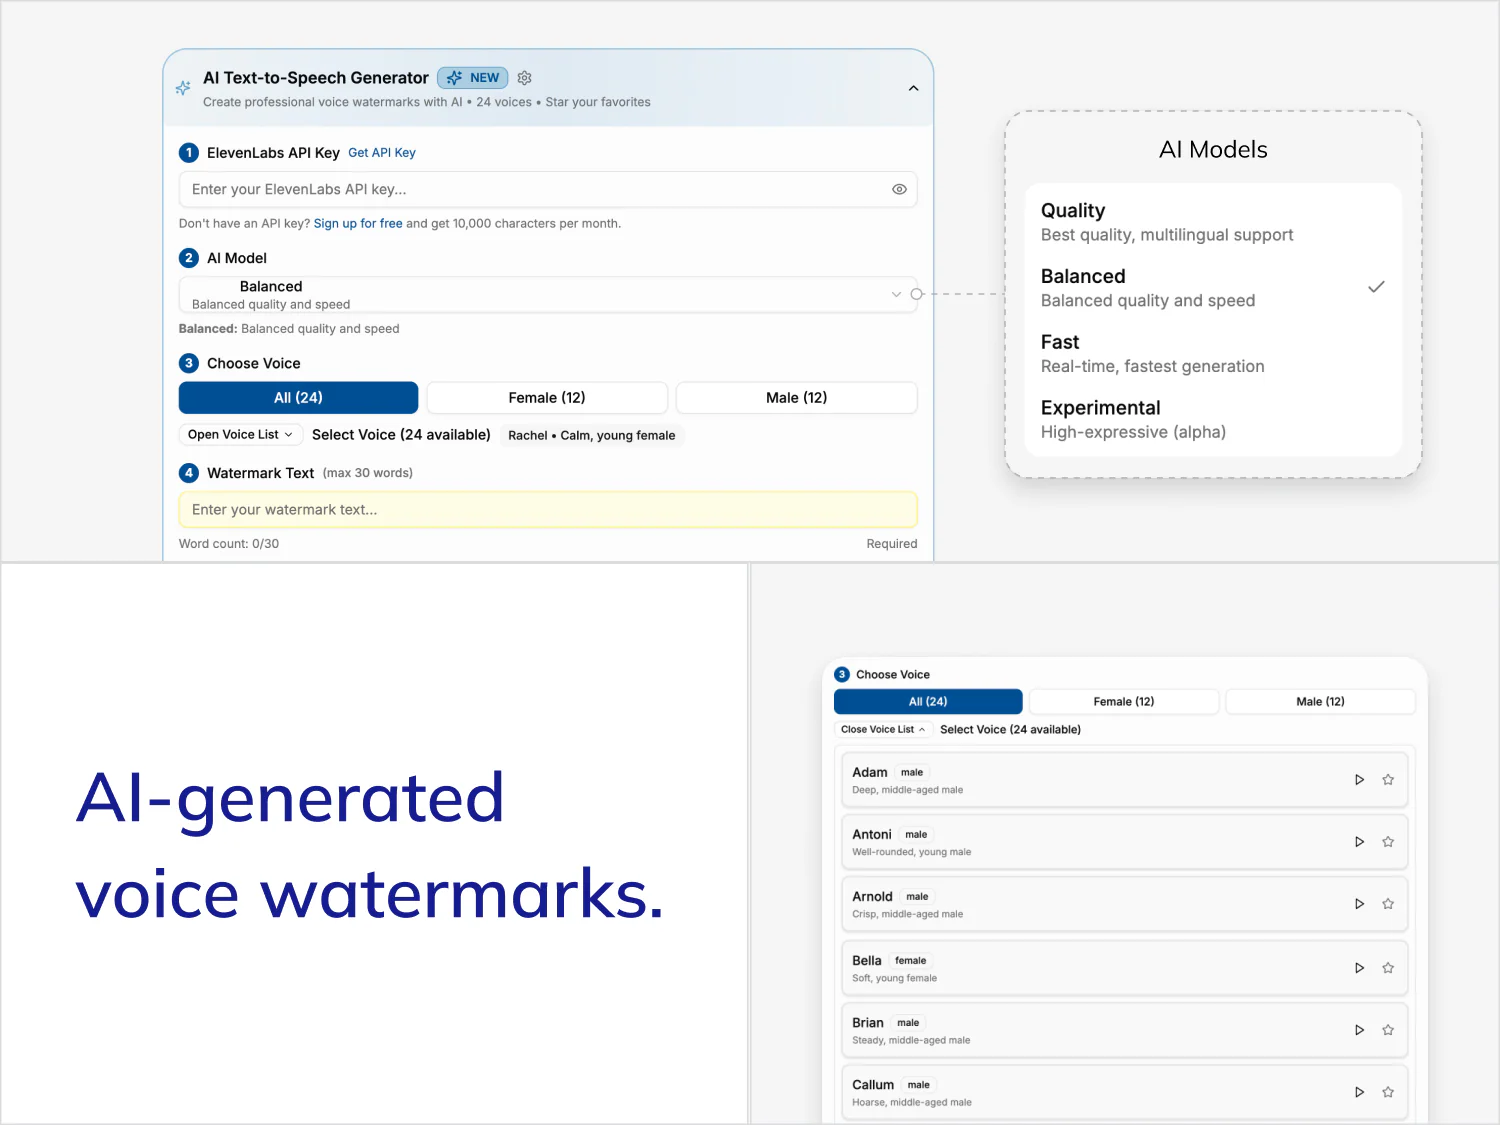Play Callum voice preview
1500x1125 pixels.
tap(1359, 1092)
